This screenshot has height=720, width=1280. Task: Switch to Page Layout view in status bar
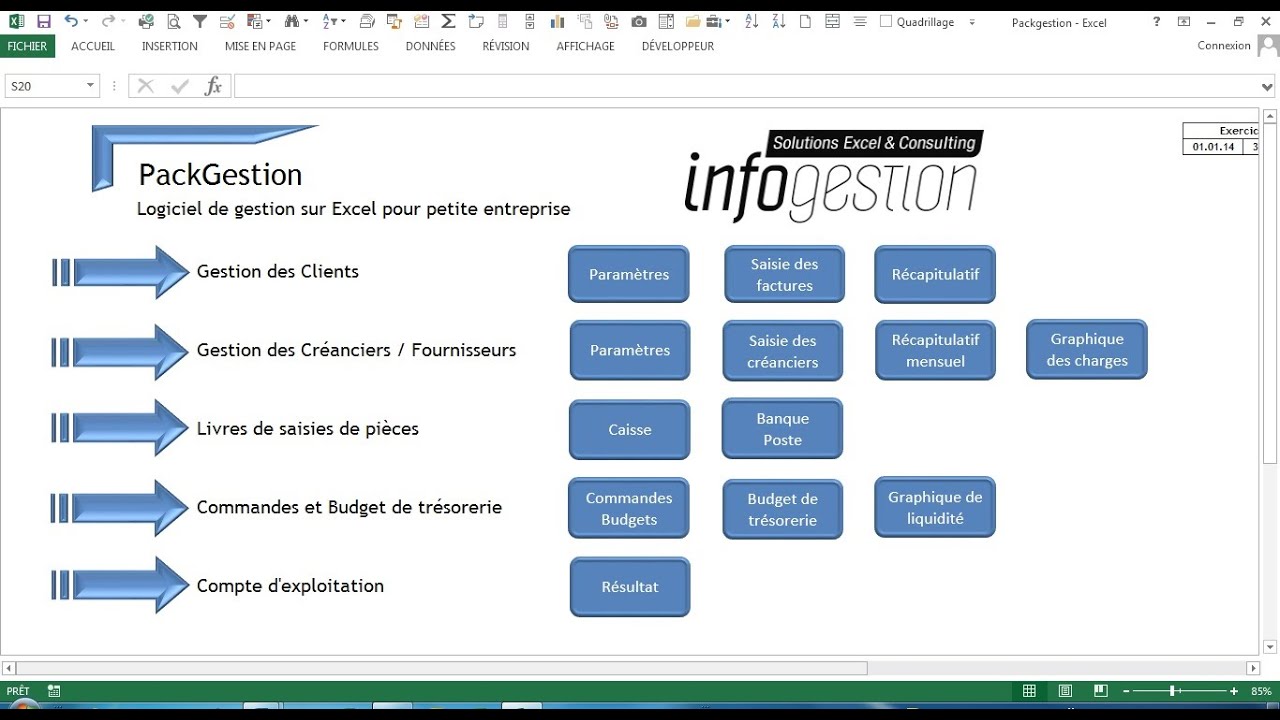1065,691
